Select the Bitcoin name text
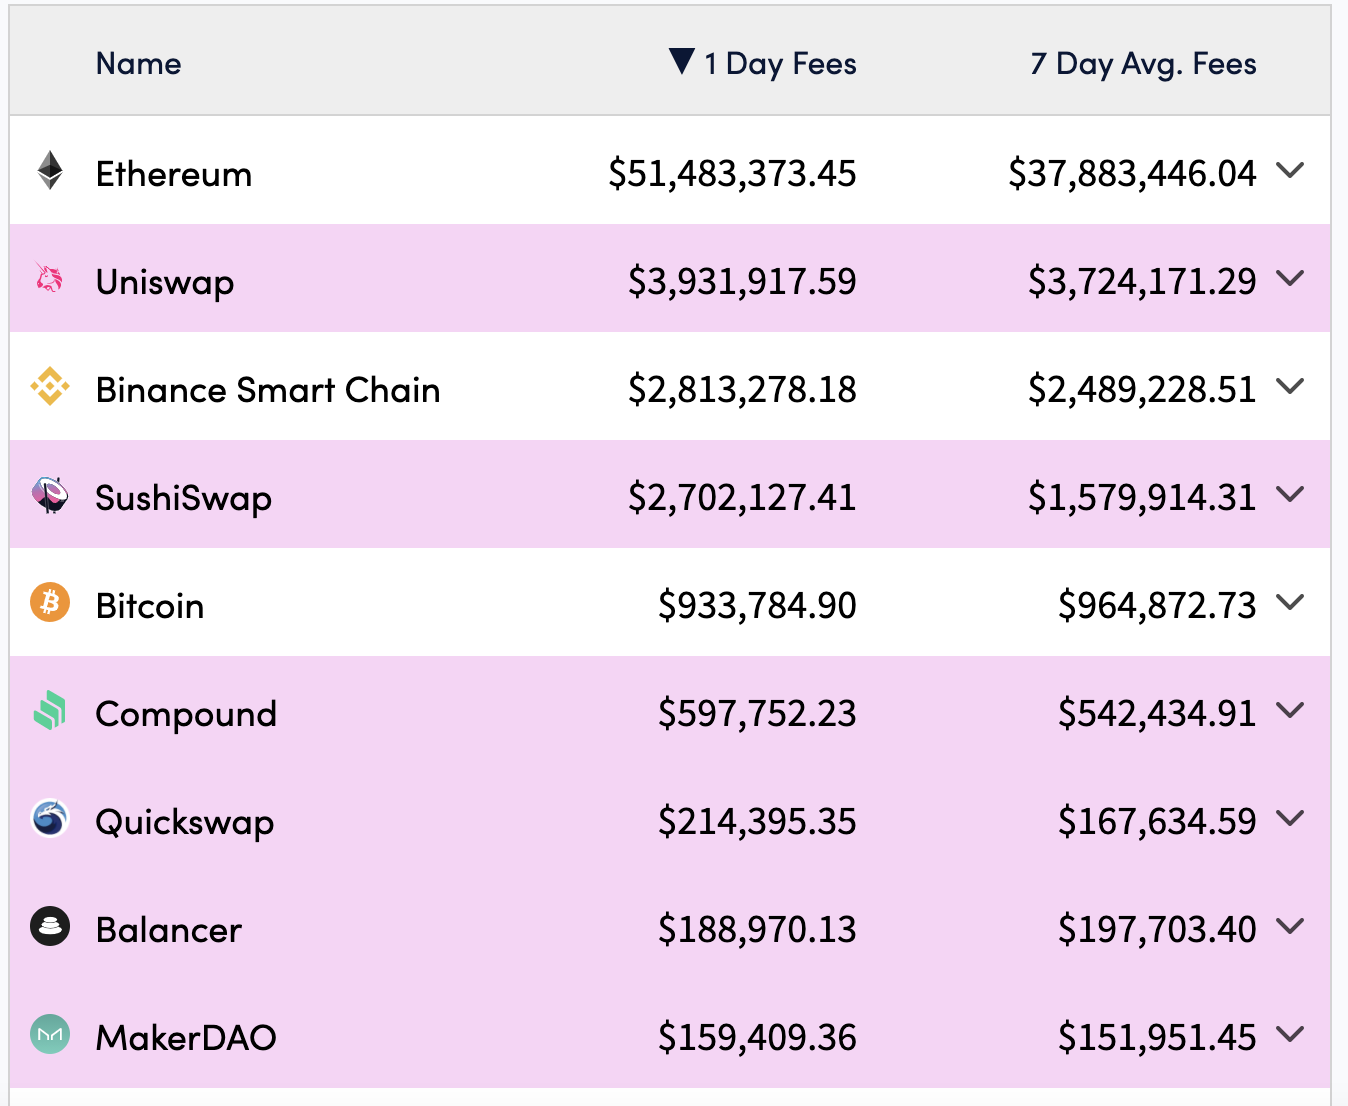This screenshot has width=1348, height=1106. pos(150,606)
